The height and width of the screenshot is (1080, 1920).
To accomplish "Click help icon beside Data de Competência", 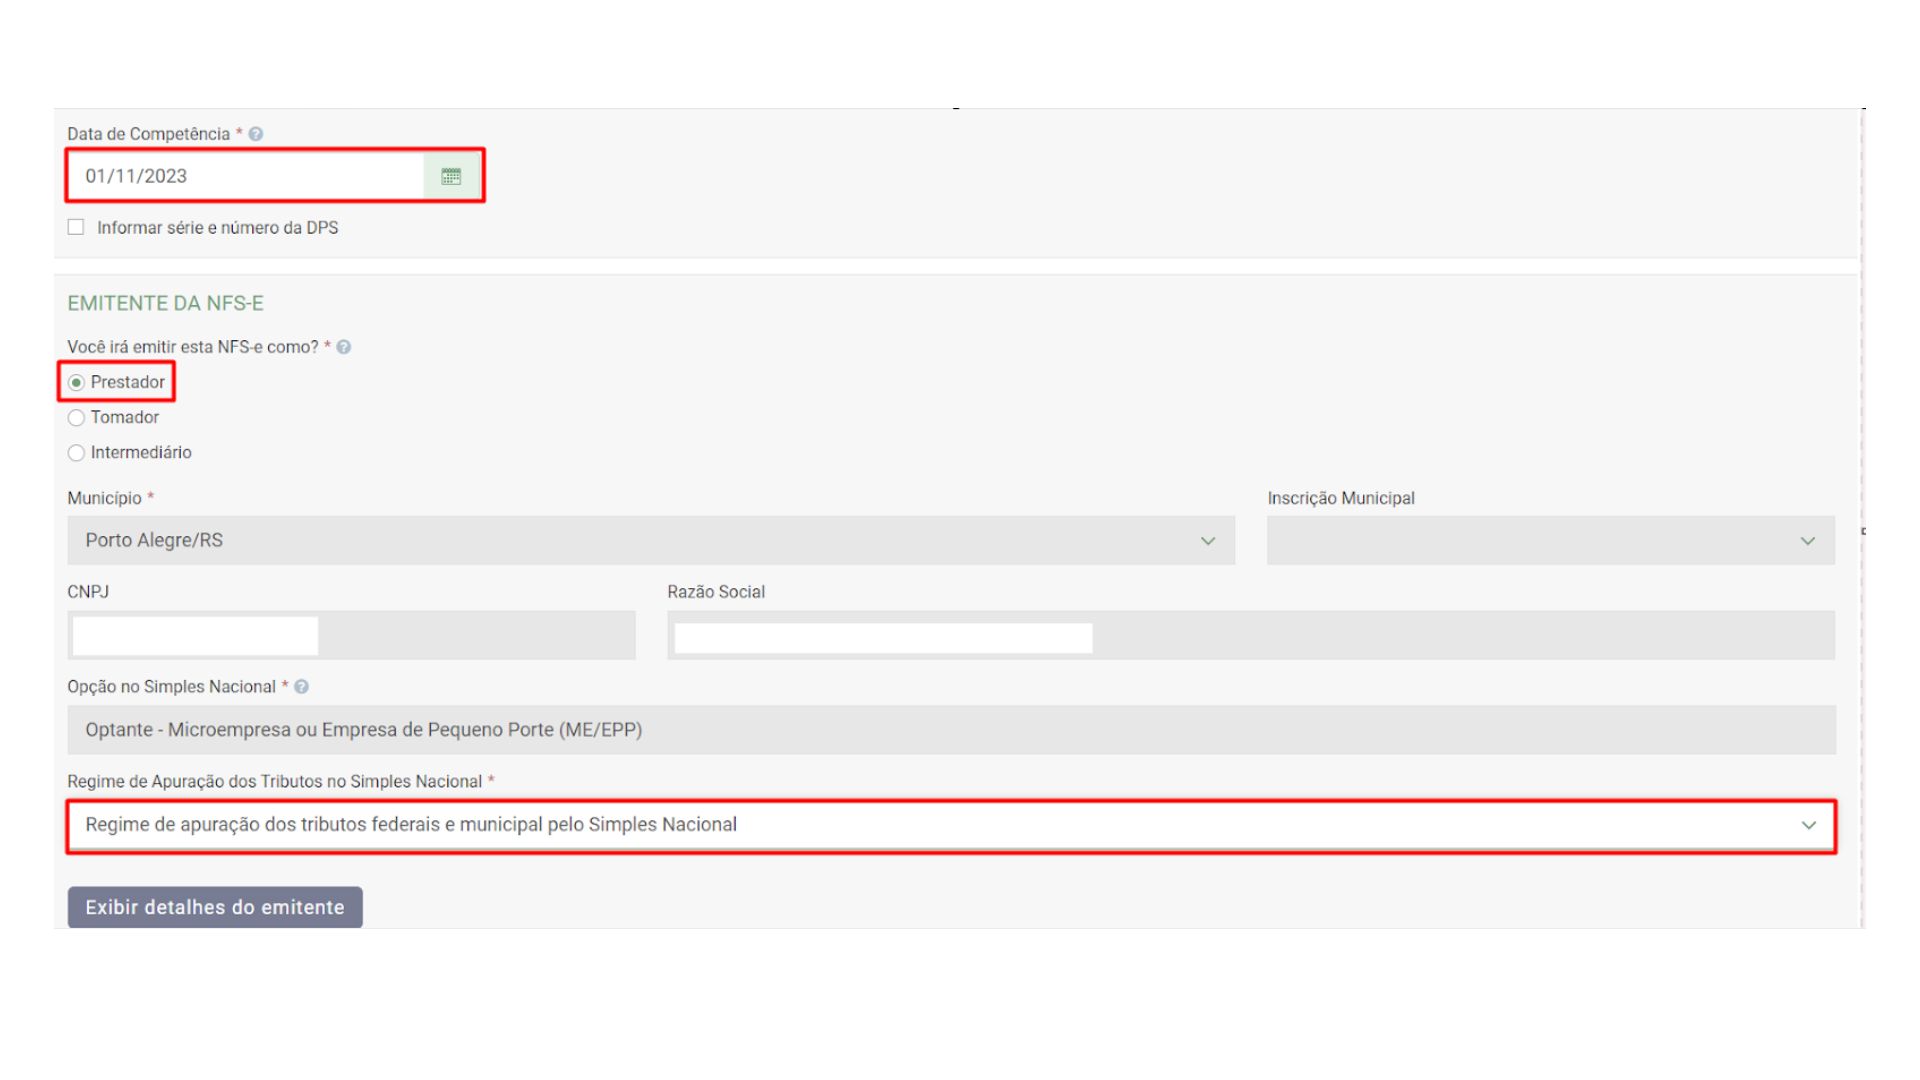I will 256,134.
